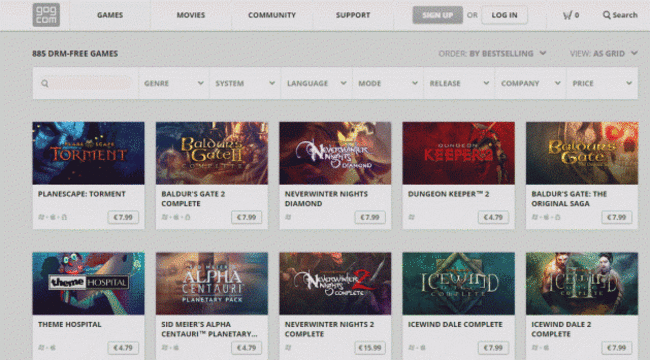Open Neverwinter Nights Diamond cover thumbnail
This screenshot has width=650, height=360.
[x=335, y=153]
